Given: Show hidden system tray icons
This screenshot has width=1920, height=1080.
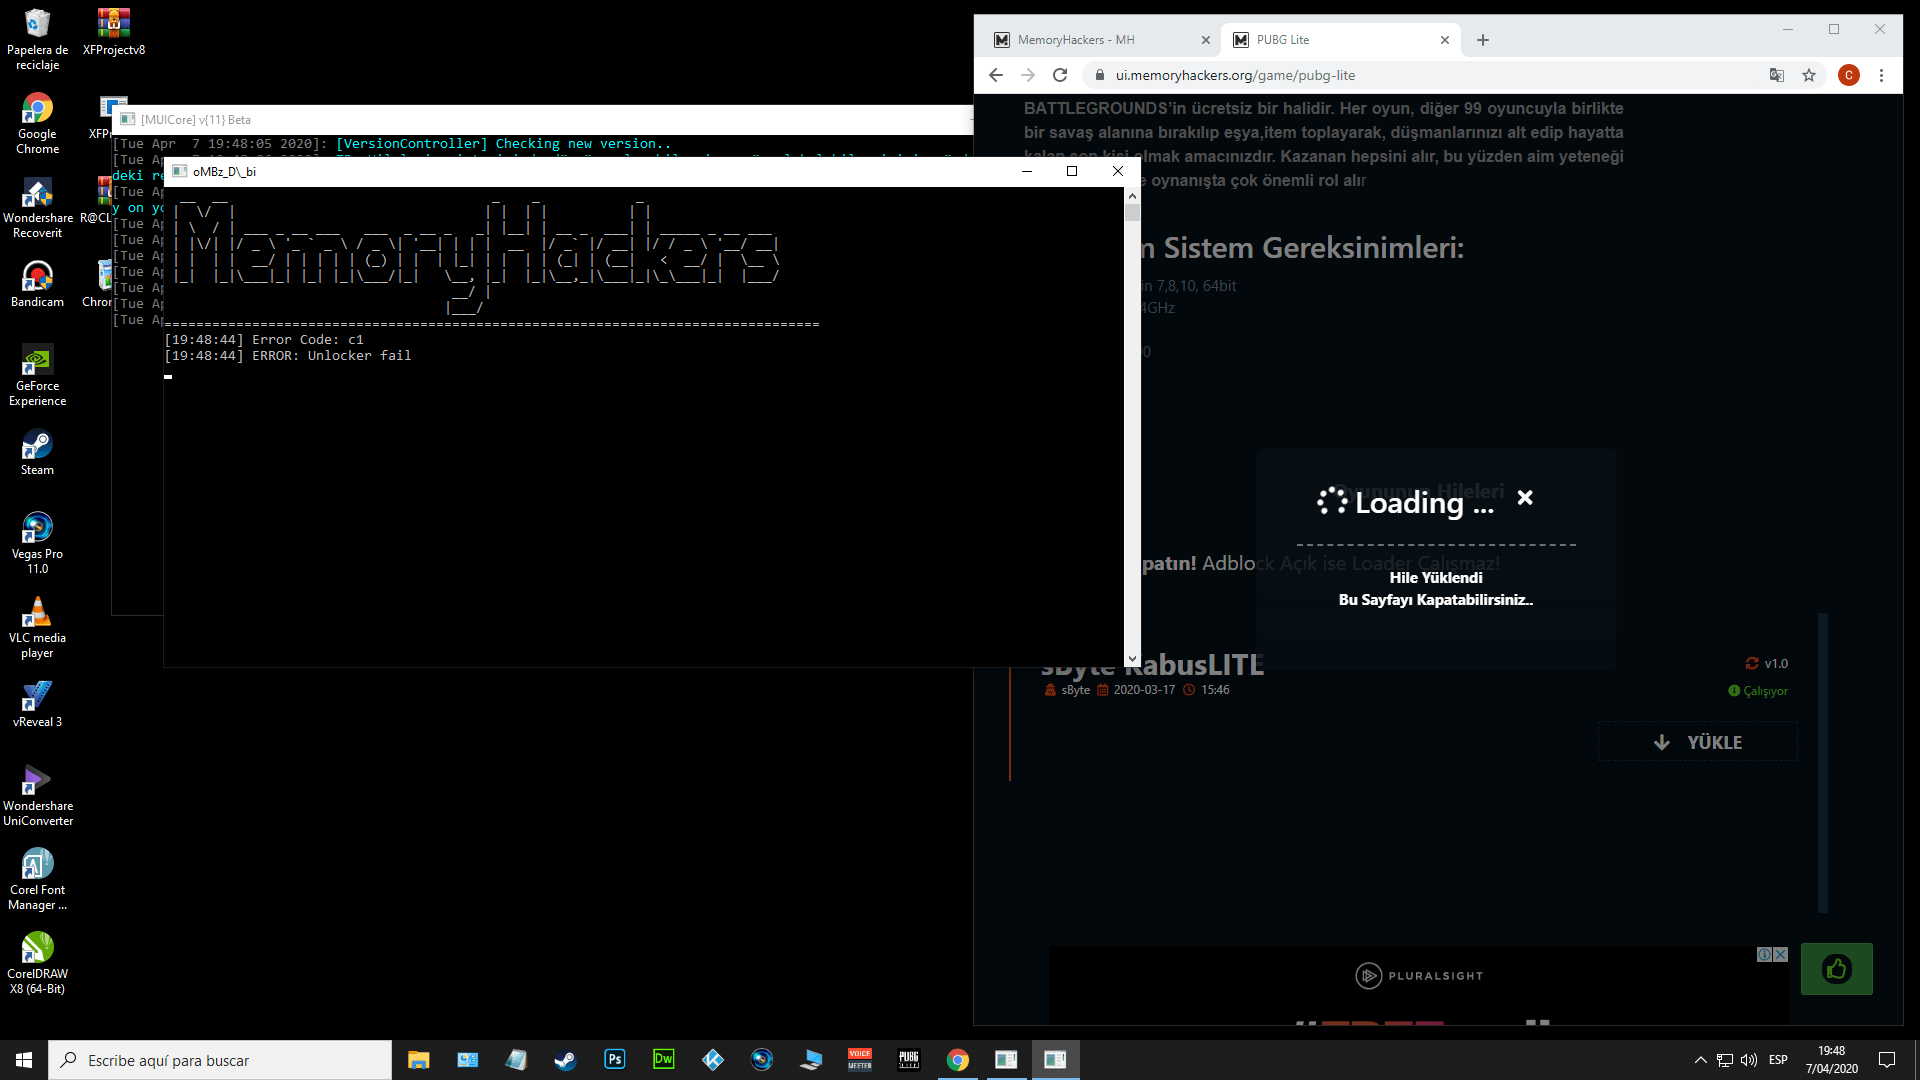Looking at the screenshot, I should coord(1700,1060).
